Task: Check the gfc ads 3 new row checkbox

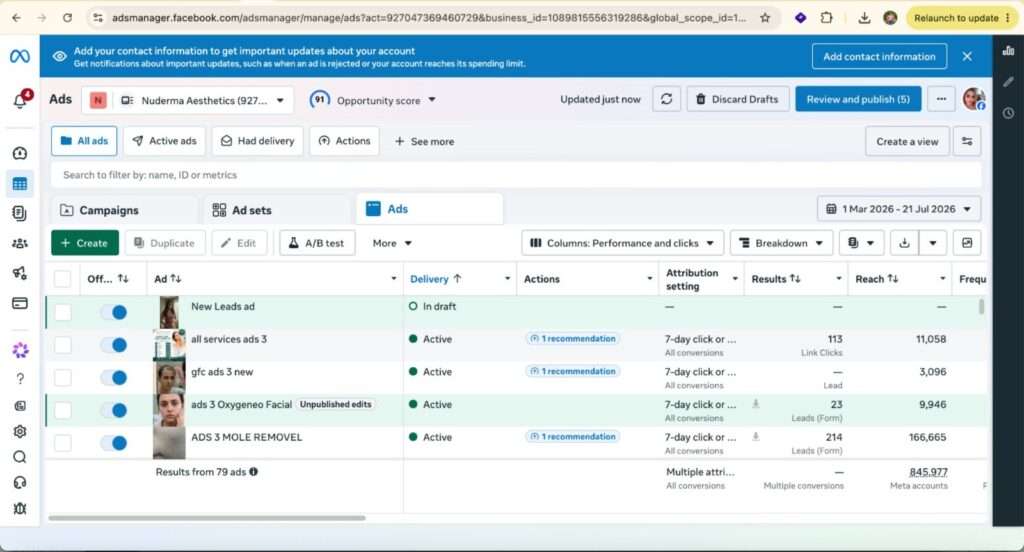Action: click(63, 378)
